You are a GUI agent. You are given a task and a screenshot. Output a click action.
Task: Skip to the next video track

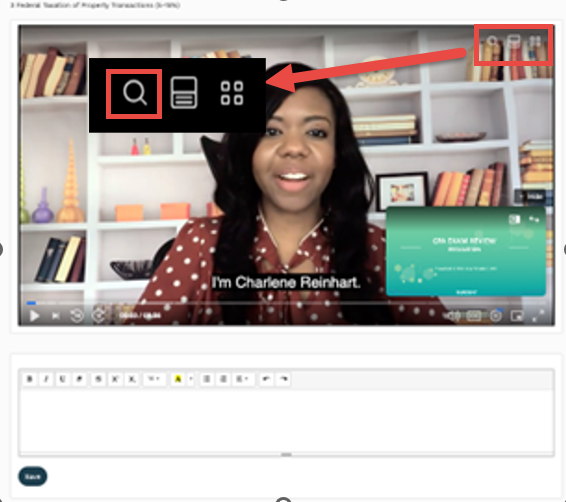click(56, 316)
